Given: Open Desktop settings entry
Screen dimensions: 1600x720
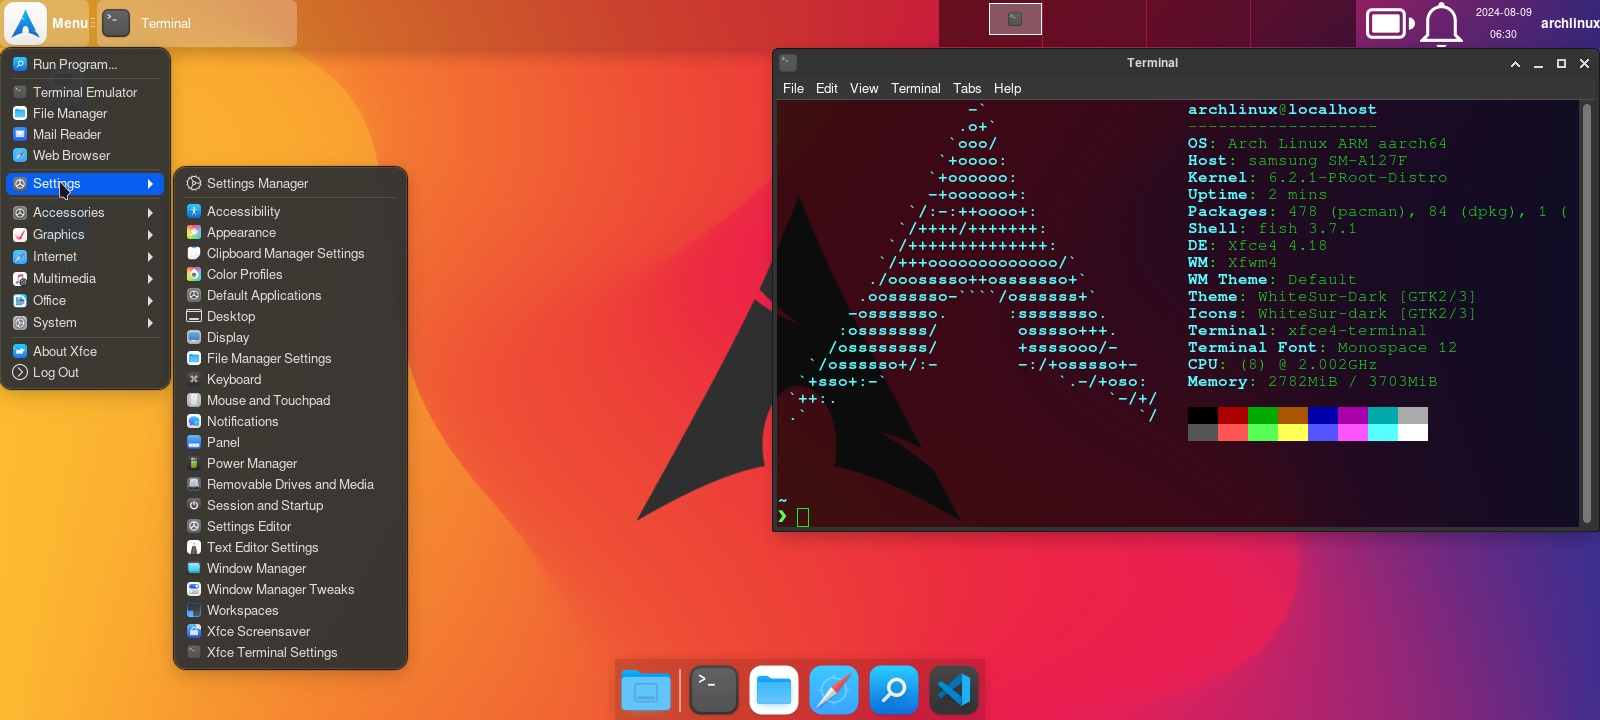Looking at the screenshot, I should coord(290,316).
